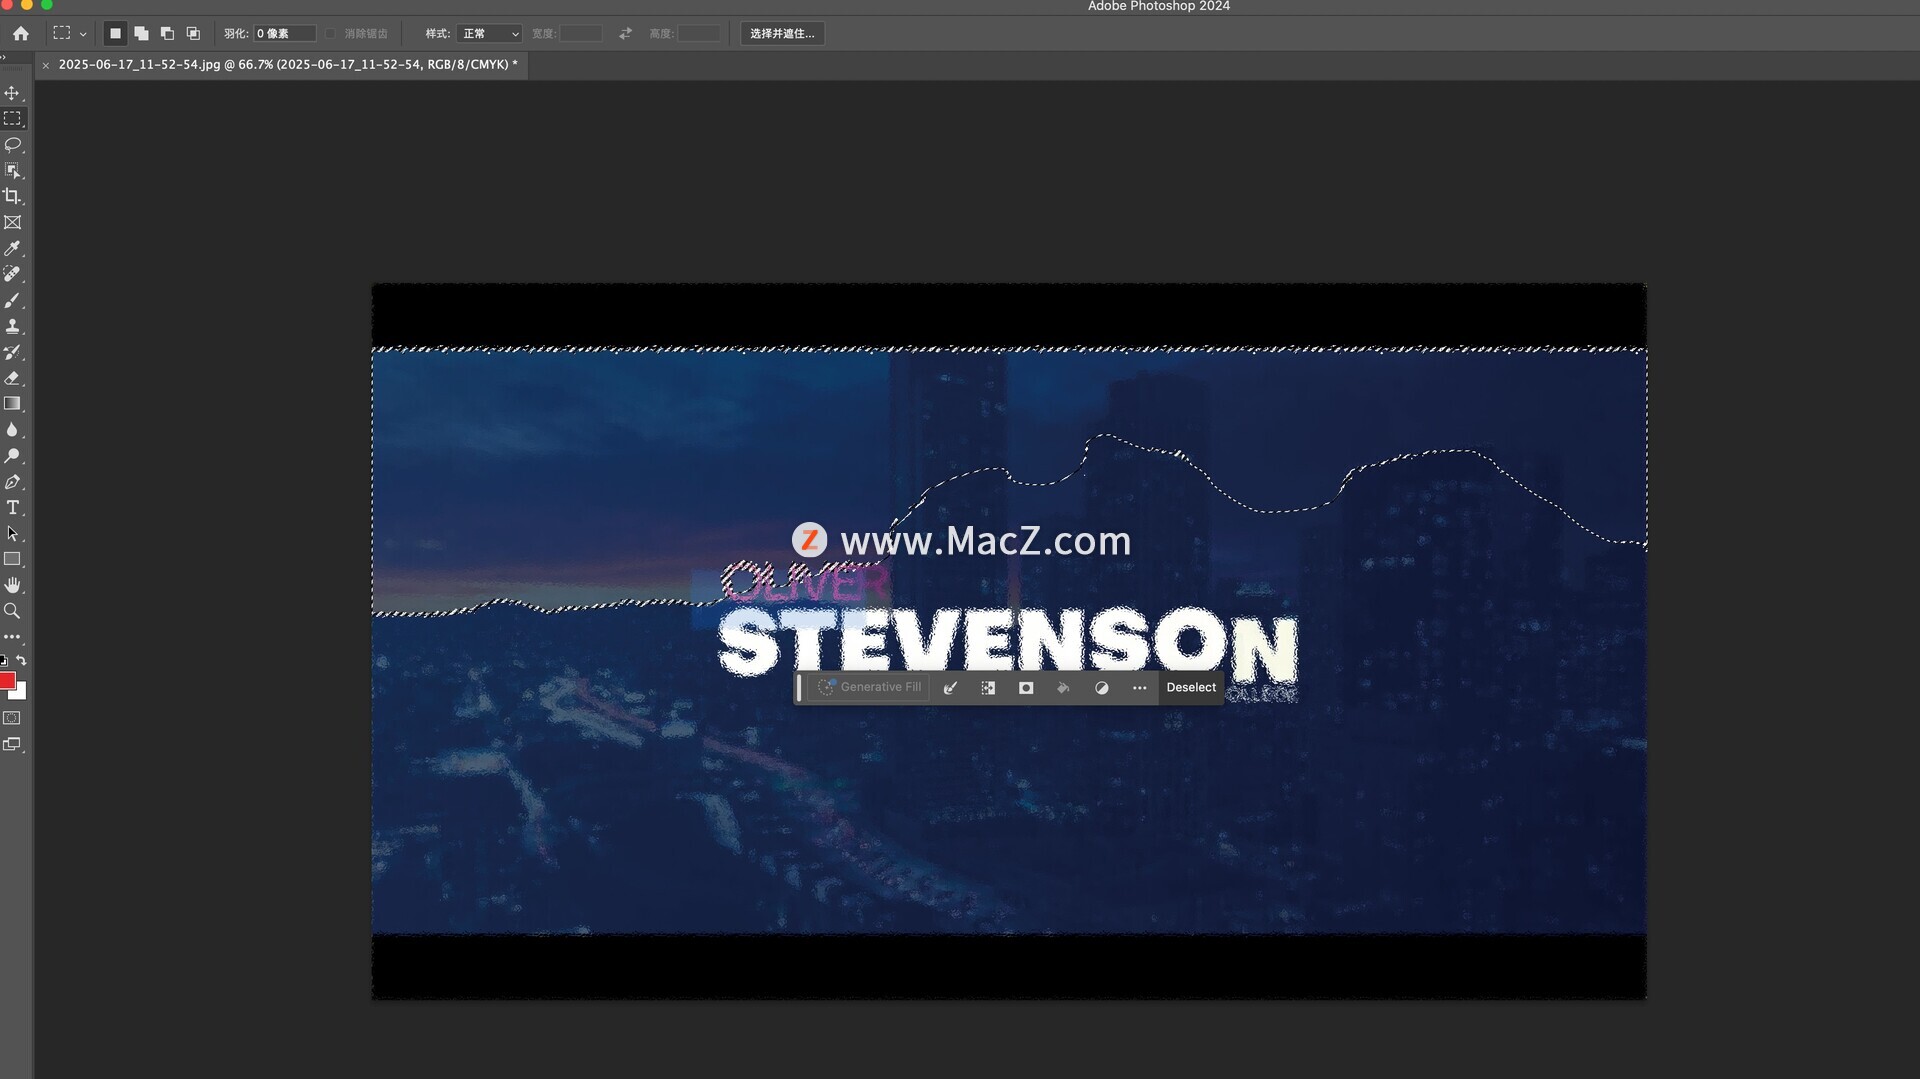Select the Crop tool

click(x=12, y=197)
